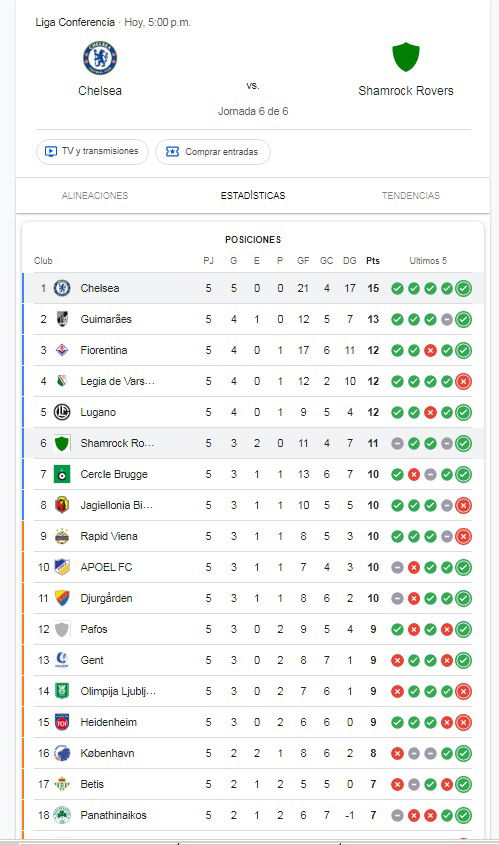This screenshot has width=499, height=845.
Task: Click the Cercle Brugge green badge
Action: [x=63, y=474]
